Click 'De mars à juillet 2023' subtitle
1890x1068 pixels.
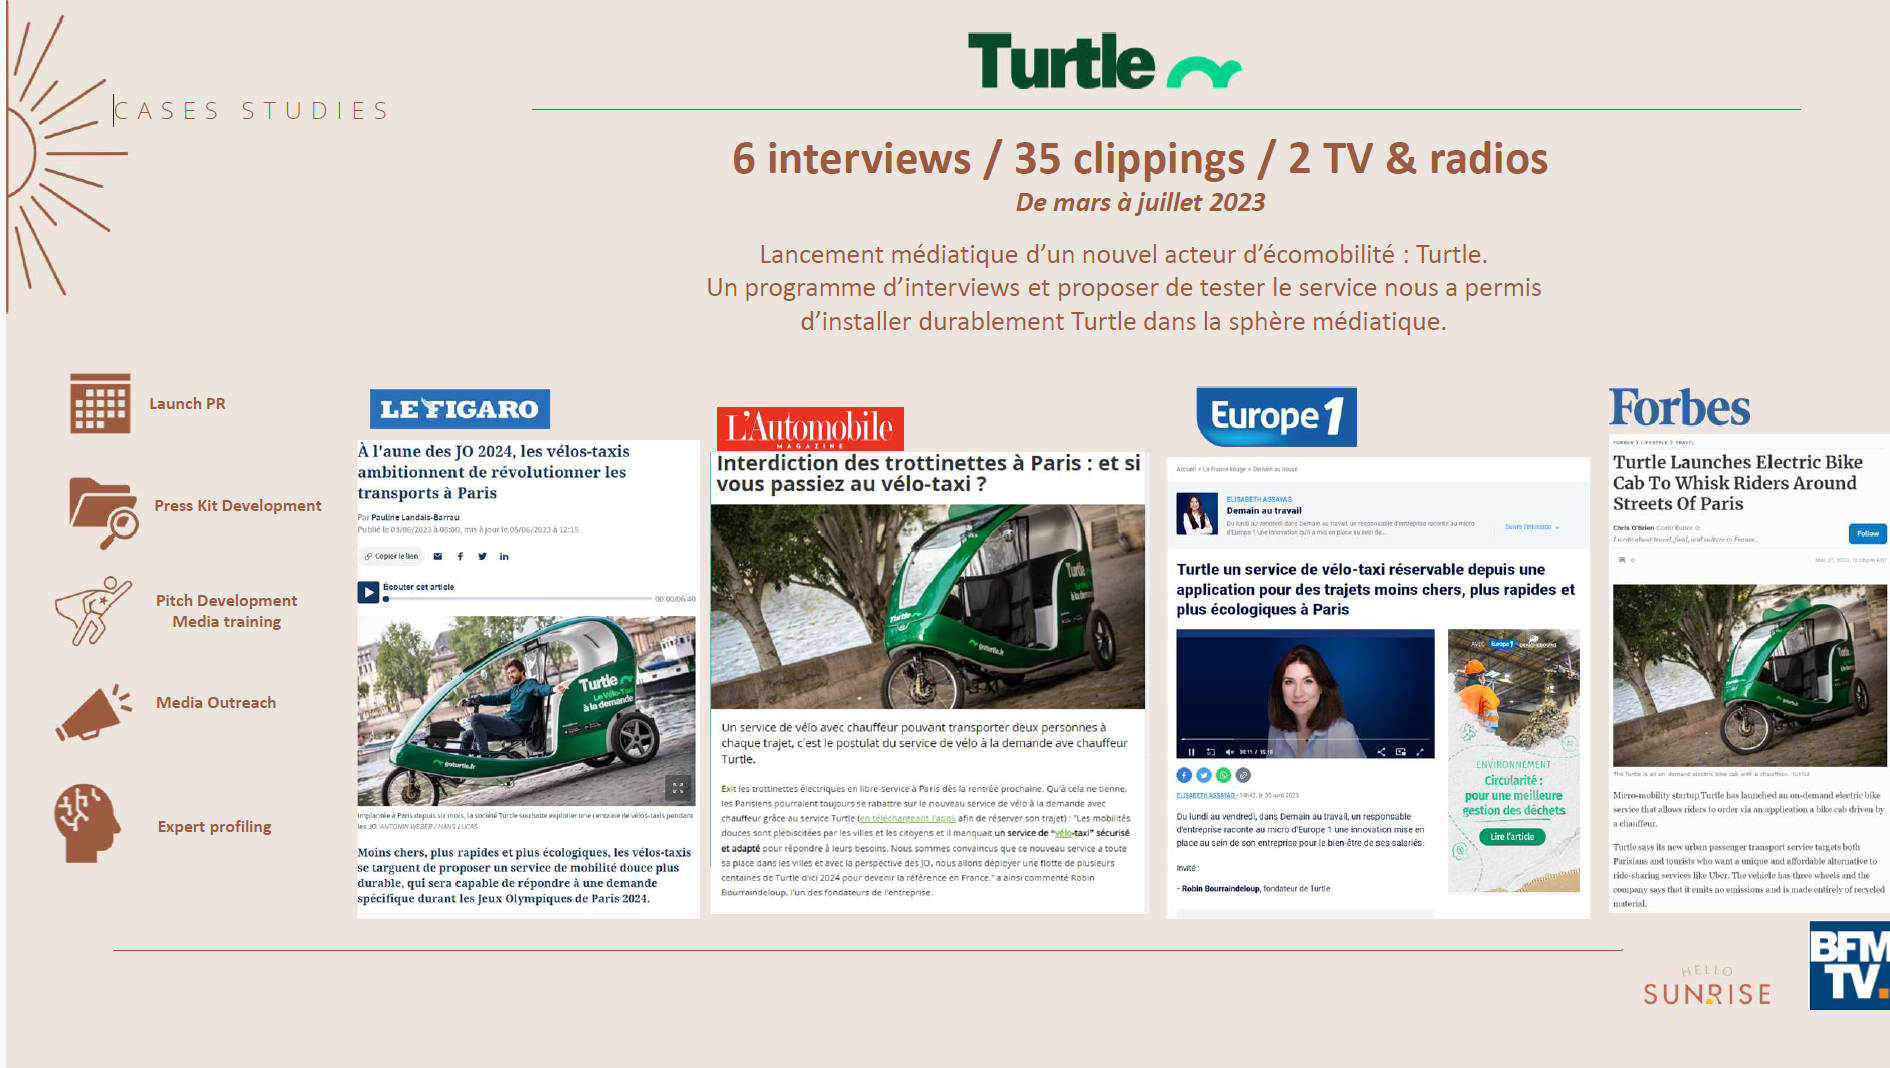(1140, 203)
